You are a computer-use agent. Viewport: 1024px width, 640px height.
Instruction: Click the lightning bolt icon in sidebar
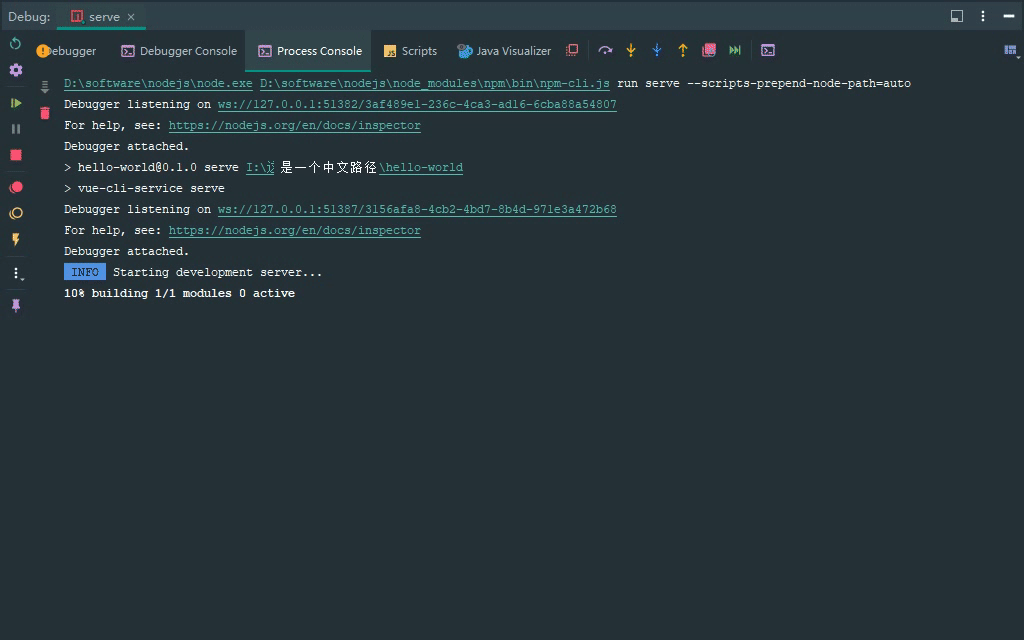pos(16,240)
